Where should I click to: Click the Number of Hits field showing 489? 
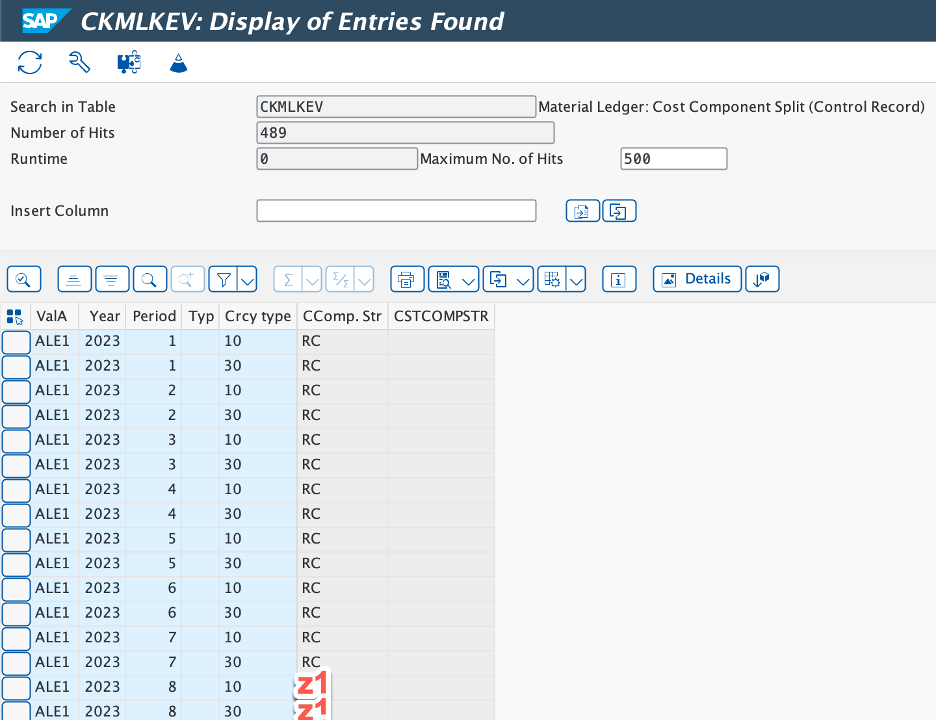click(405, 133)
